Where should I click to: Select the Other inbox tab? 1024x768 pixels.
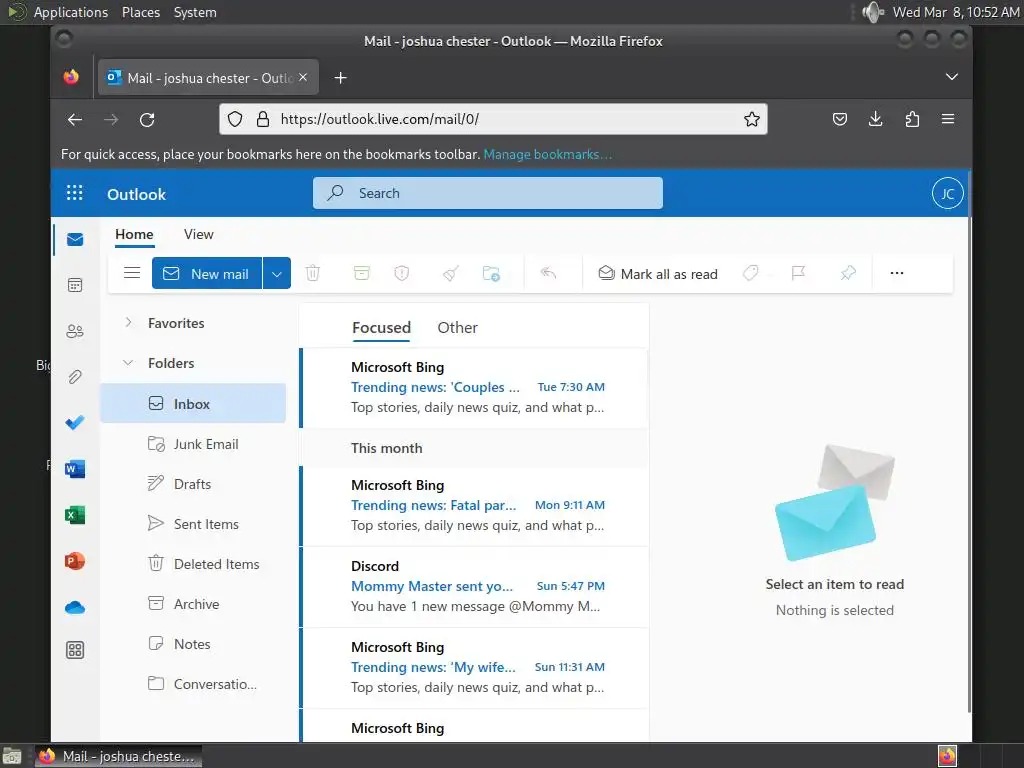[x=457, y=327]
